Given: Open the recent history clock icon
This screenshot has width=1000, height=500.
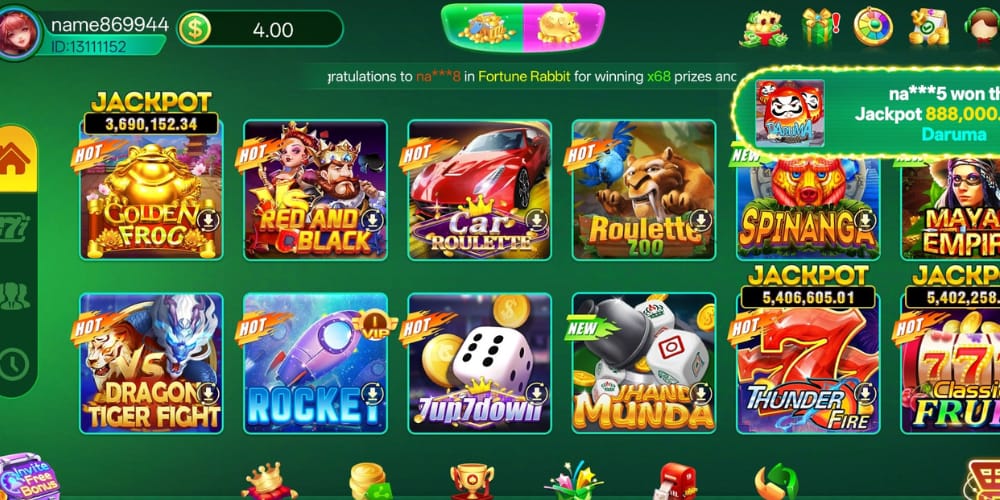Looking at the screenshot, I should [x=14, y=364].
